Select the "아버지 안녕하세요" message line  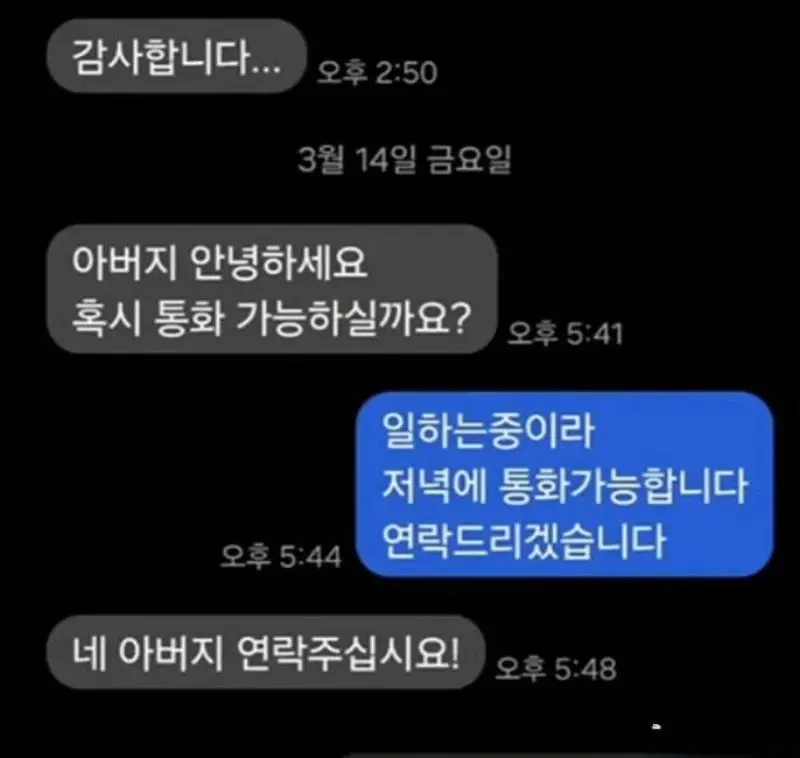pyautogui.click(x=219, y=262)
